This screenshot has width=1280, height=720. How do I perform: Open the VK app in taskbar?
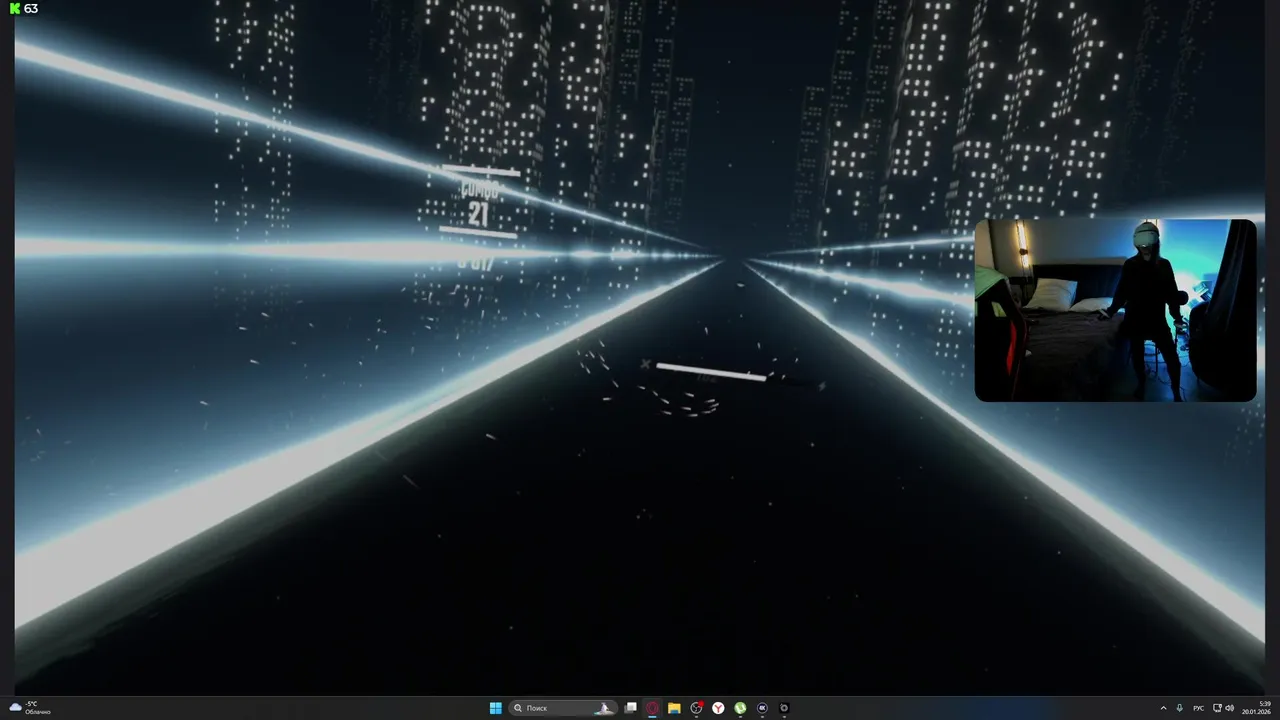pos(762,708)
